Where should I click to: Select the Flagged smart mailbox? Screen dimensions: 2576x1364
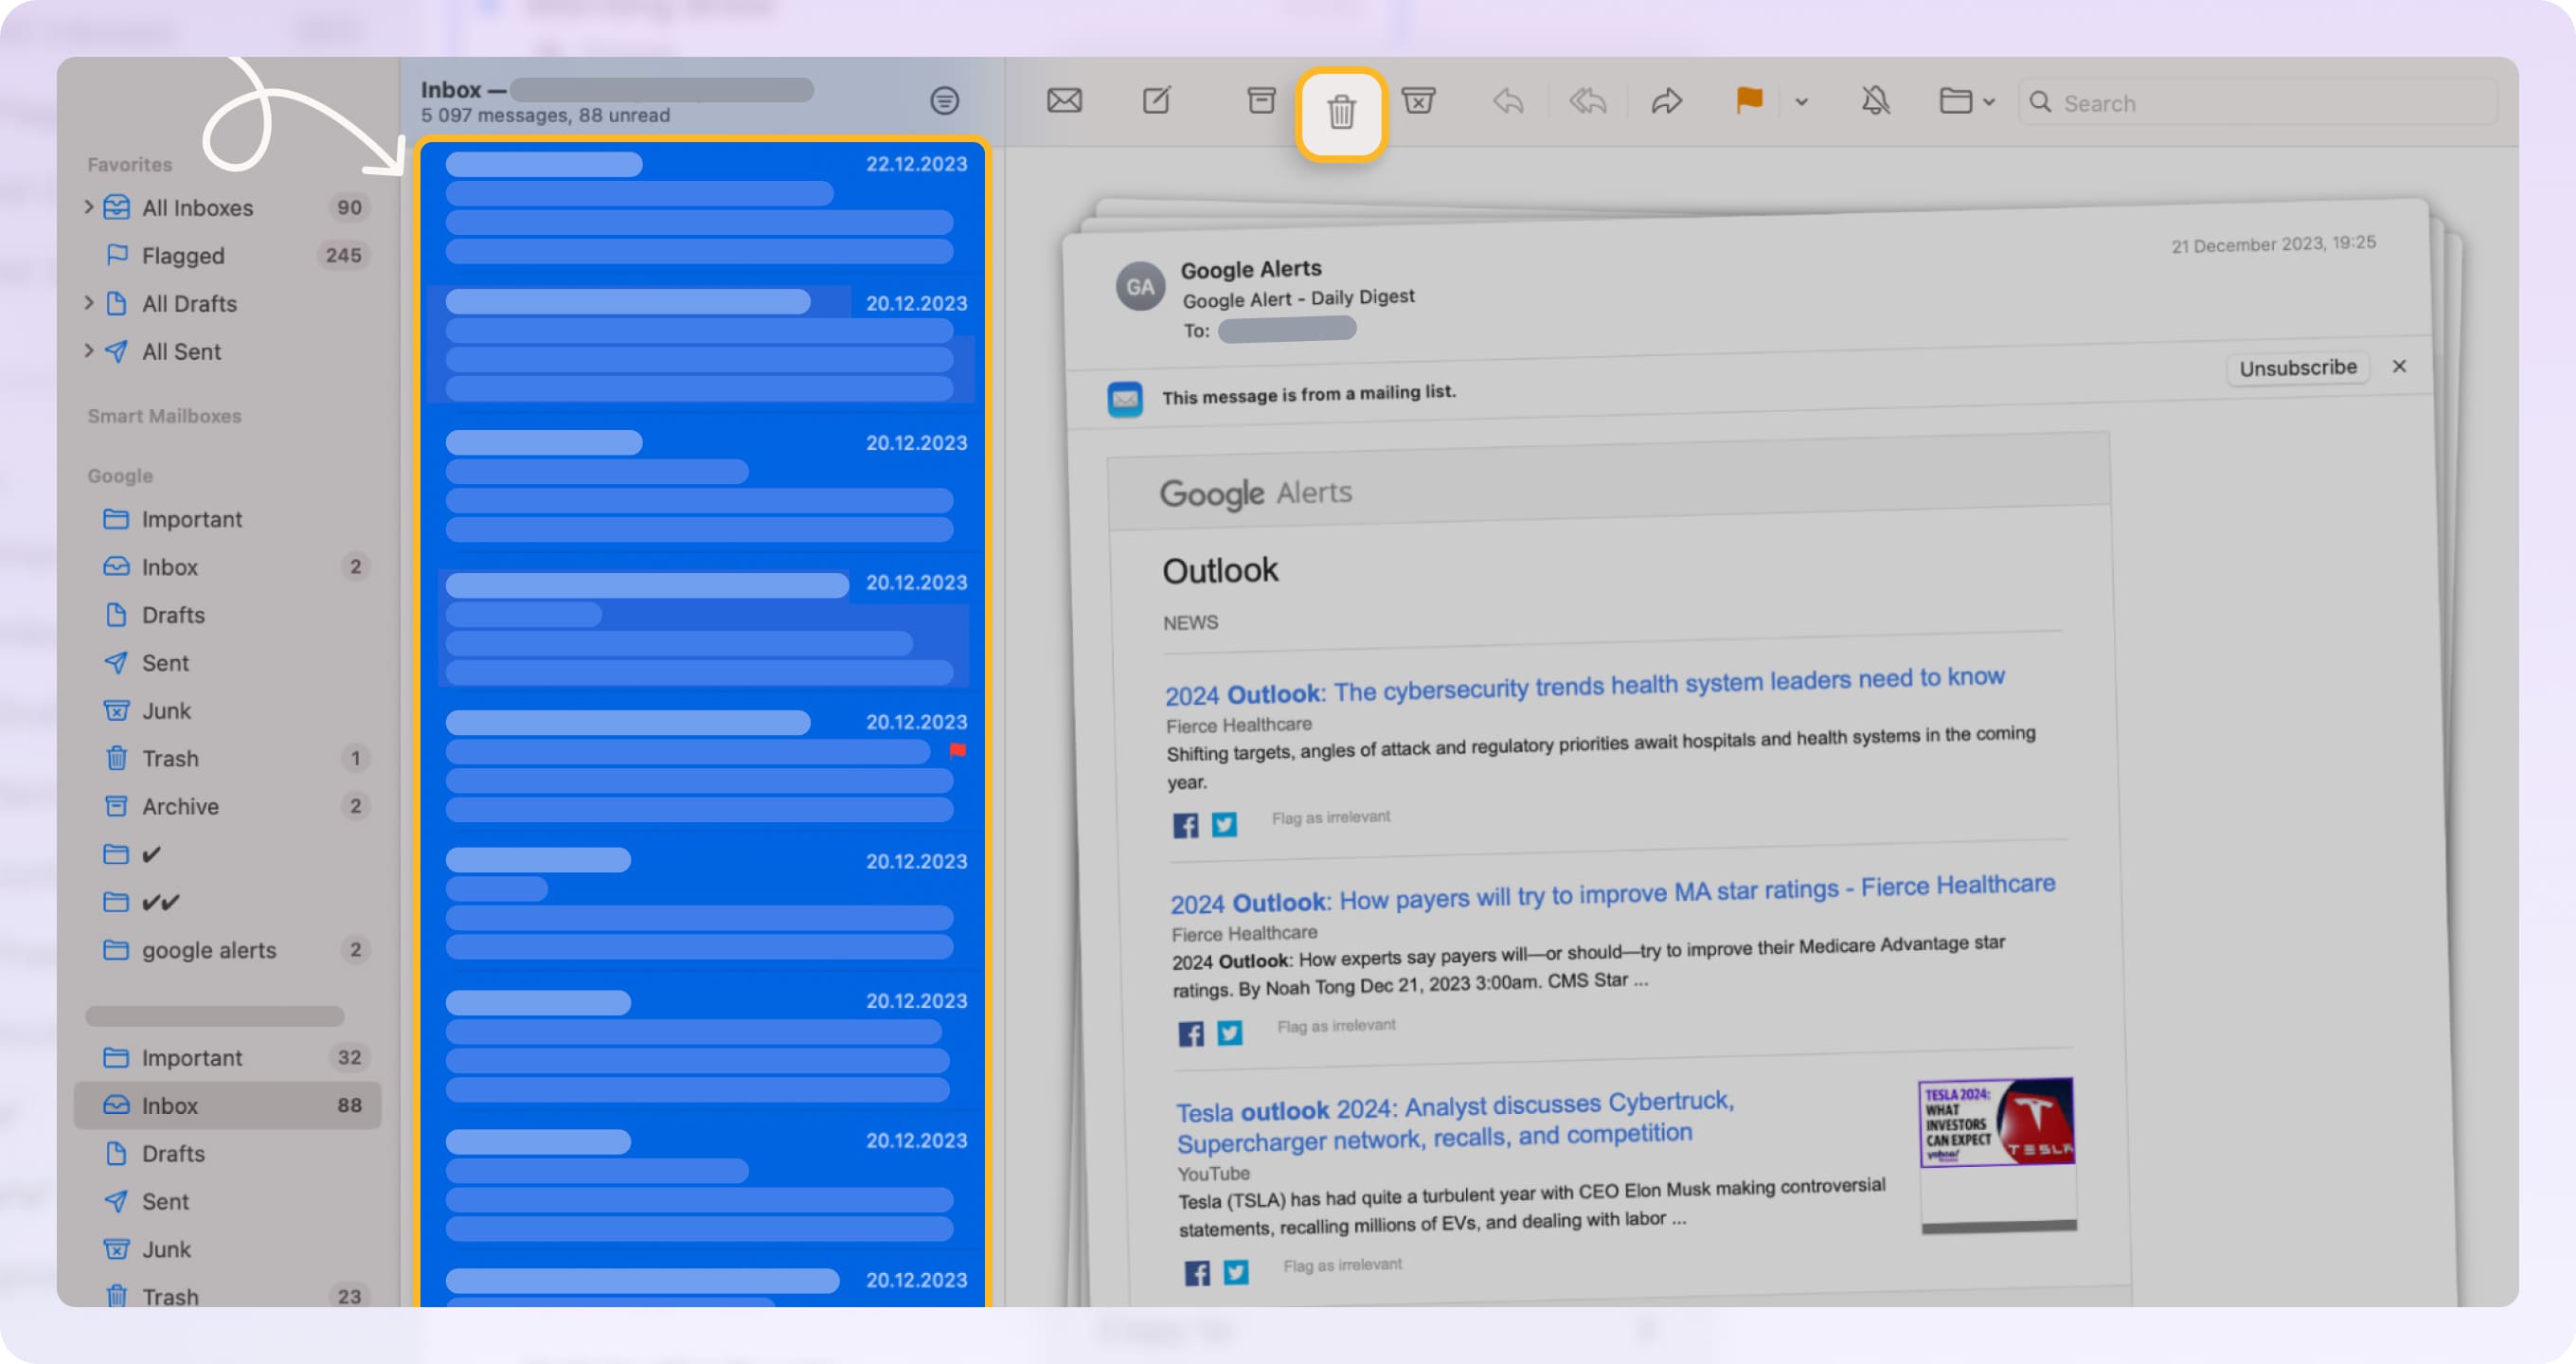(x=182, y=254)
